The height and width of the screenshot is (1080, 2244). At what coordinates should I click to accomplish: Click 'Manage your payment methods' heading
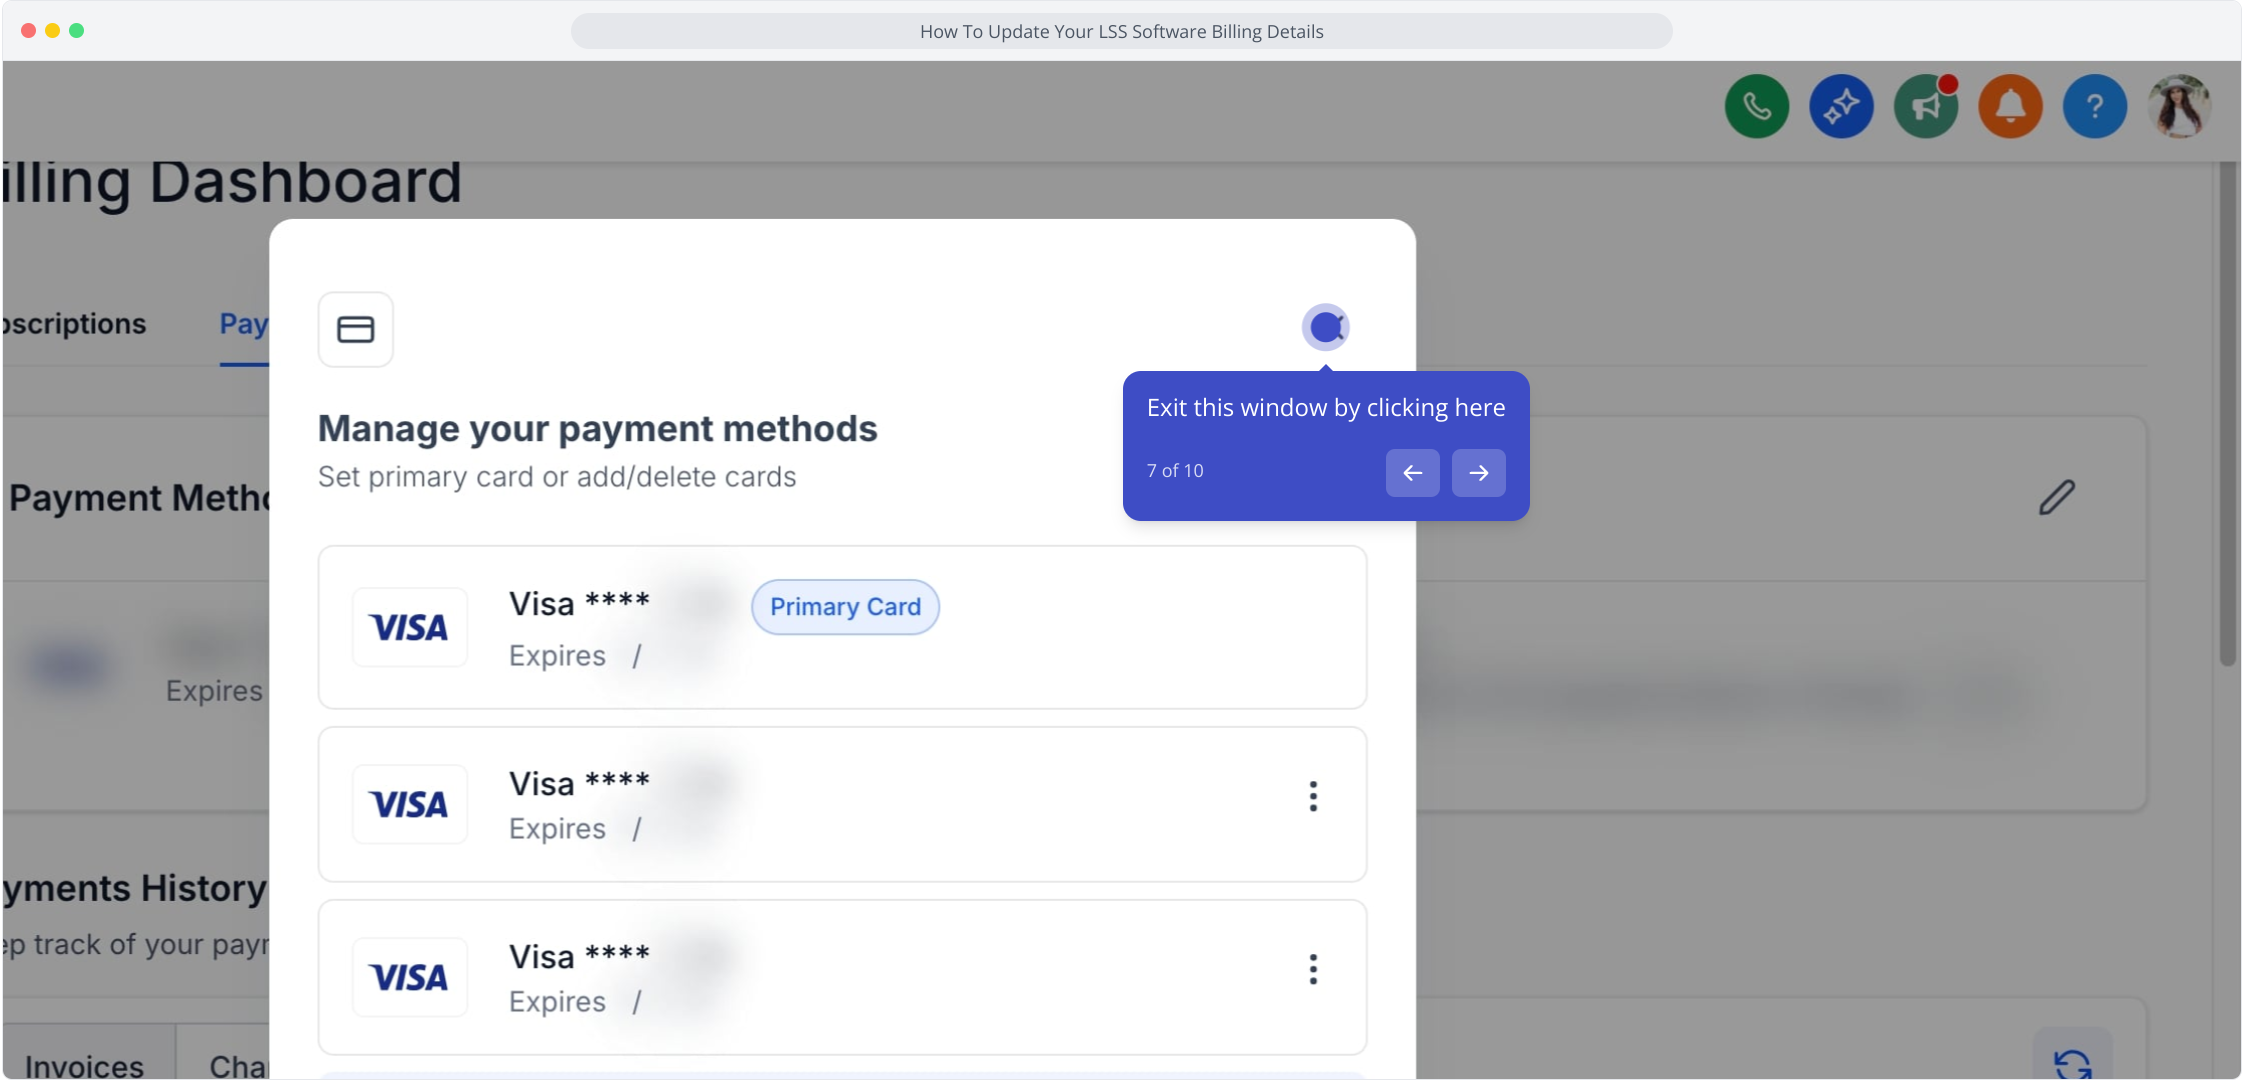coord(598,428)
